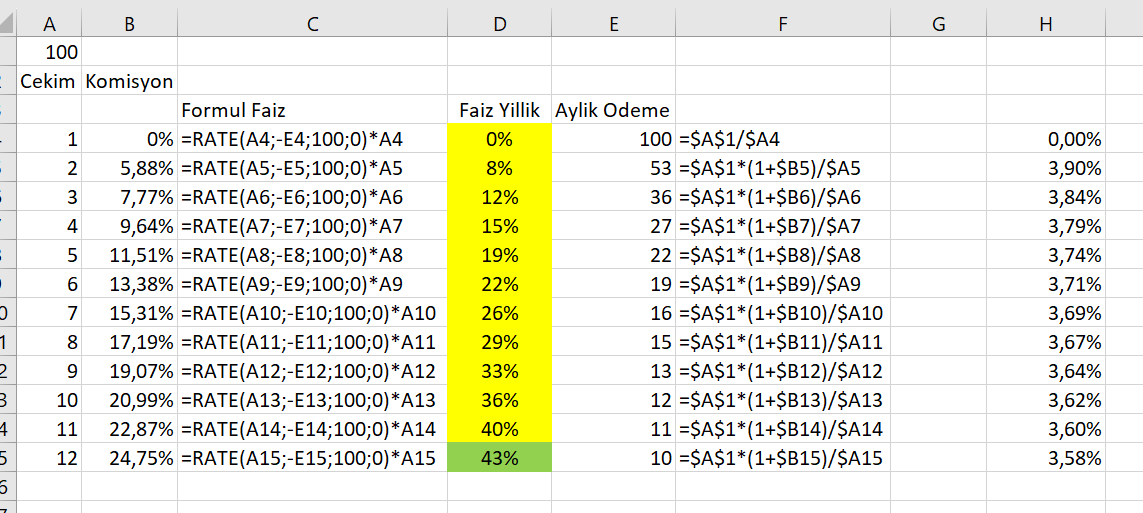This screenshot has height=513, width=1143.
Task: Select the Komisyon header cell
Action: tap(130, 81)
